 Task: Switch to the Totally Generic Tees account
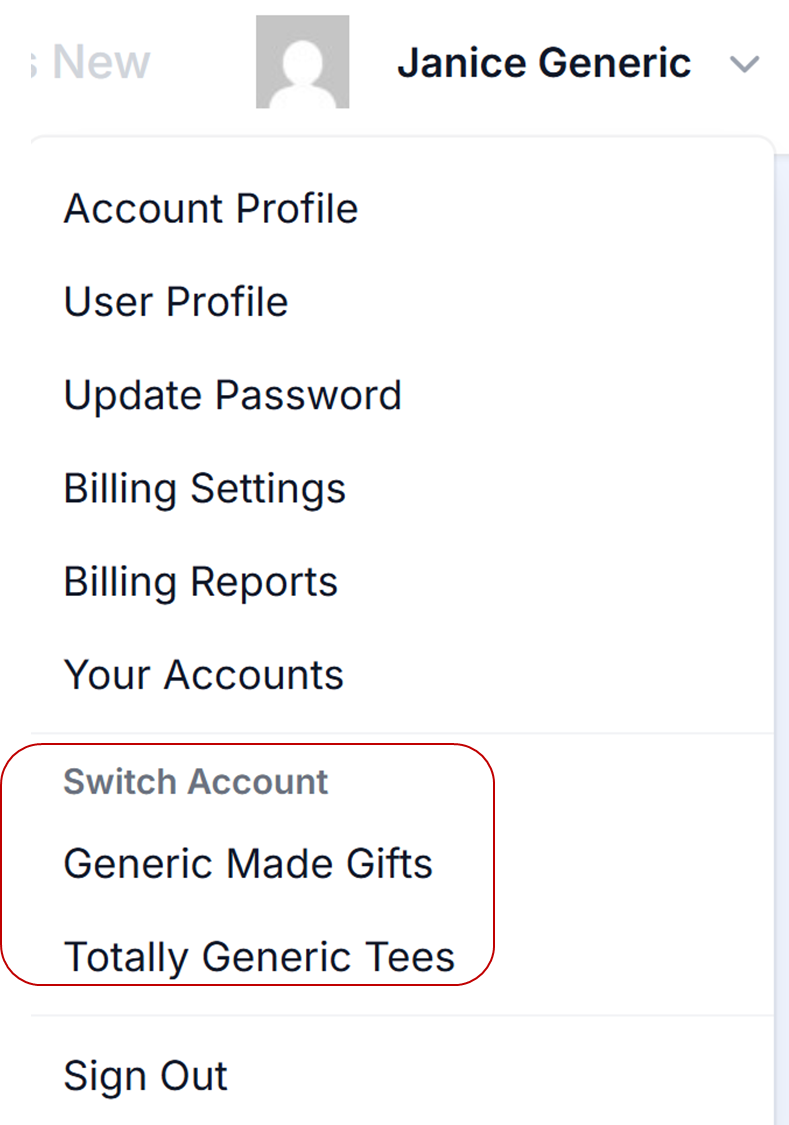259,957
